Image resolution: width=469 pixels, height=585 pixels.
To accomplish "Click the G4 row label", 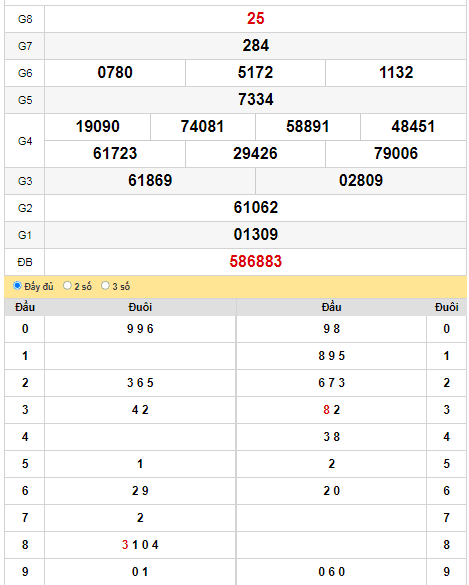I will [x=25, y=141].
